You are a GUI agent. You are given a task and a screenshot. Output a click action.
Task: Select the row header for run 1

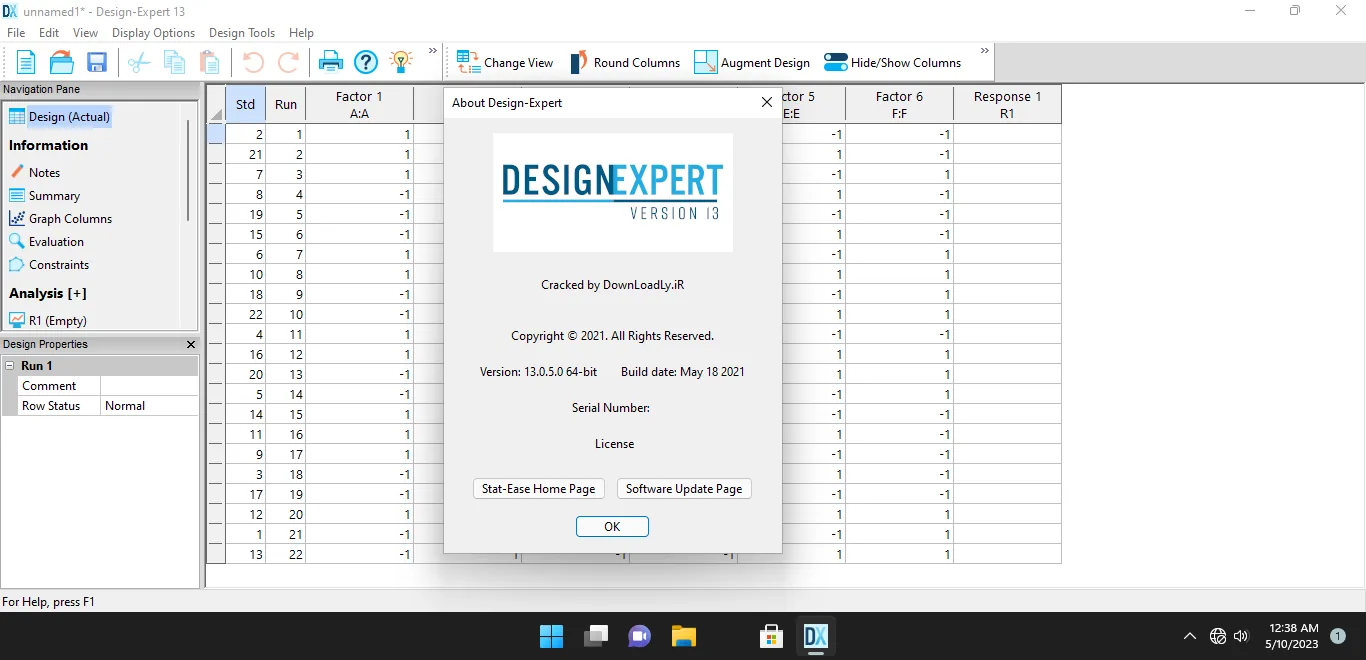pos(216,134)
